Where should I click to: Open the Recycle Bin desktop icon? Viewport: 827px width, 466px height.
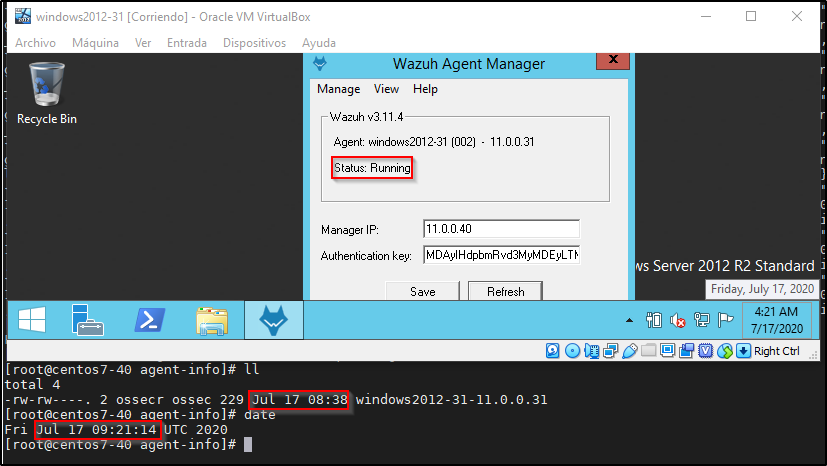click(46, 93)
